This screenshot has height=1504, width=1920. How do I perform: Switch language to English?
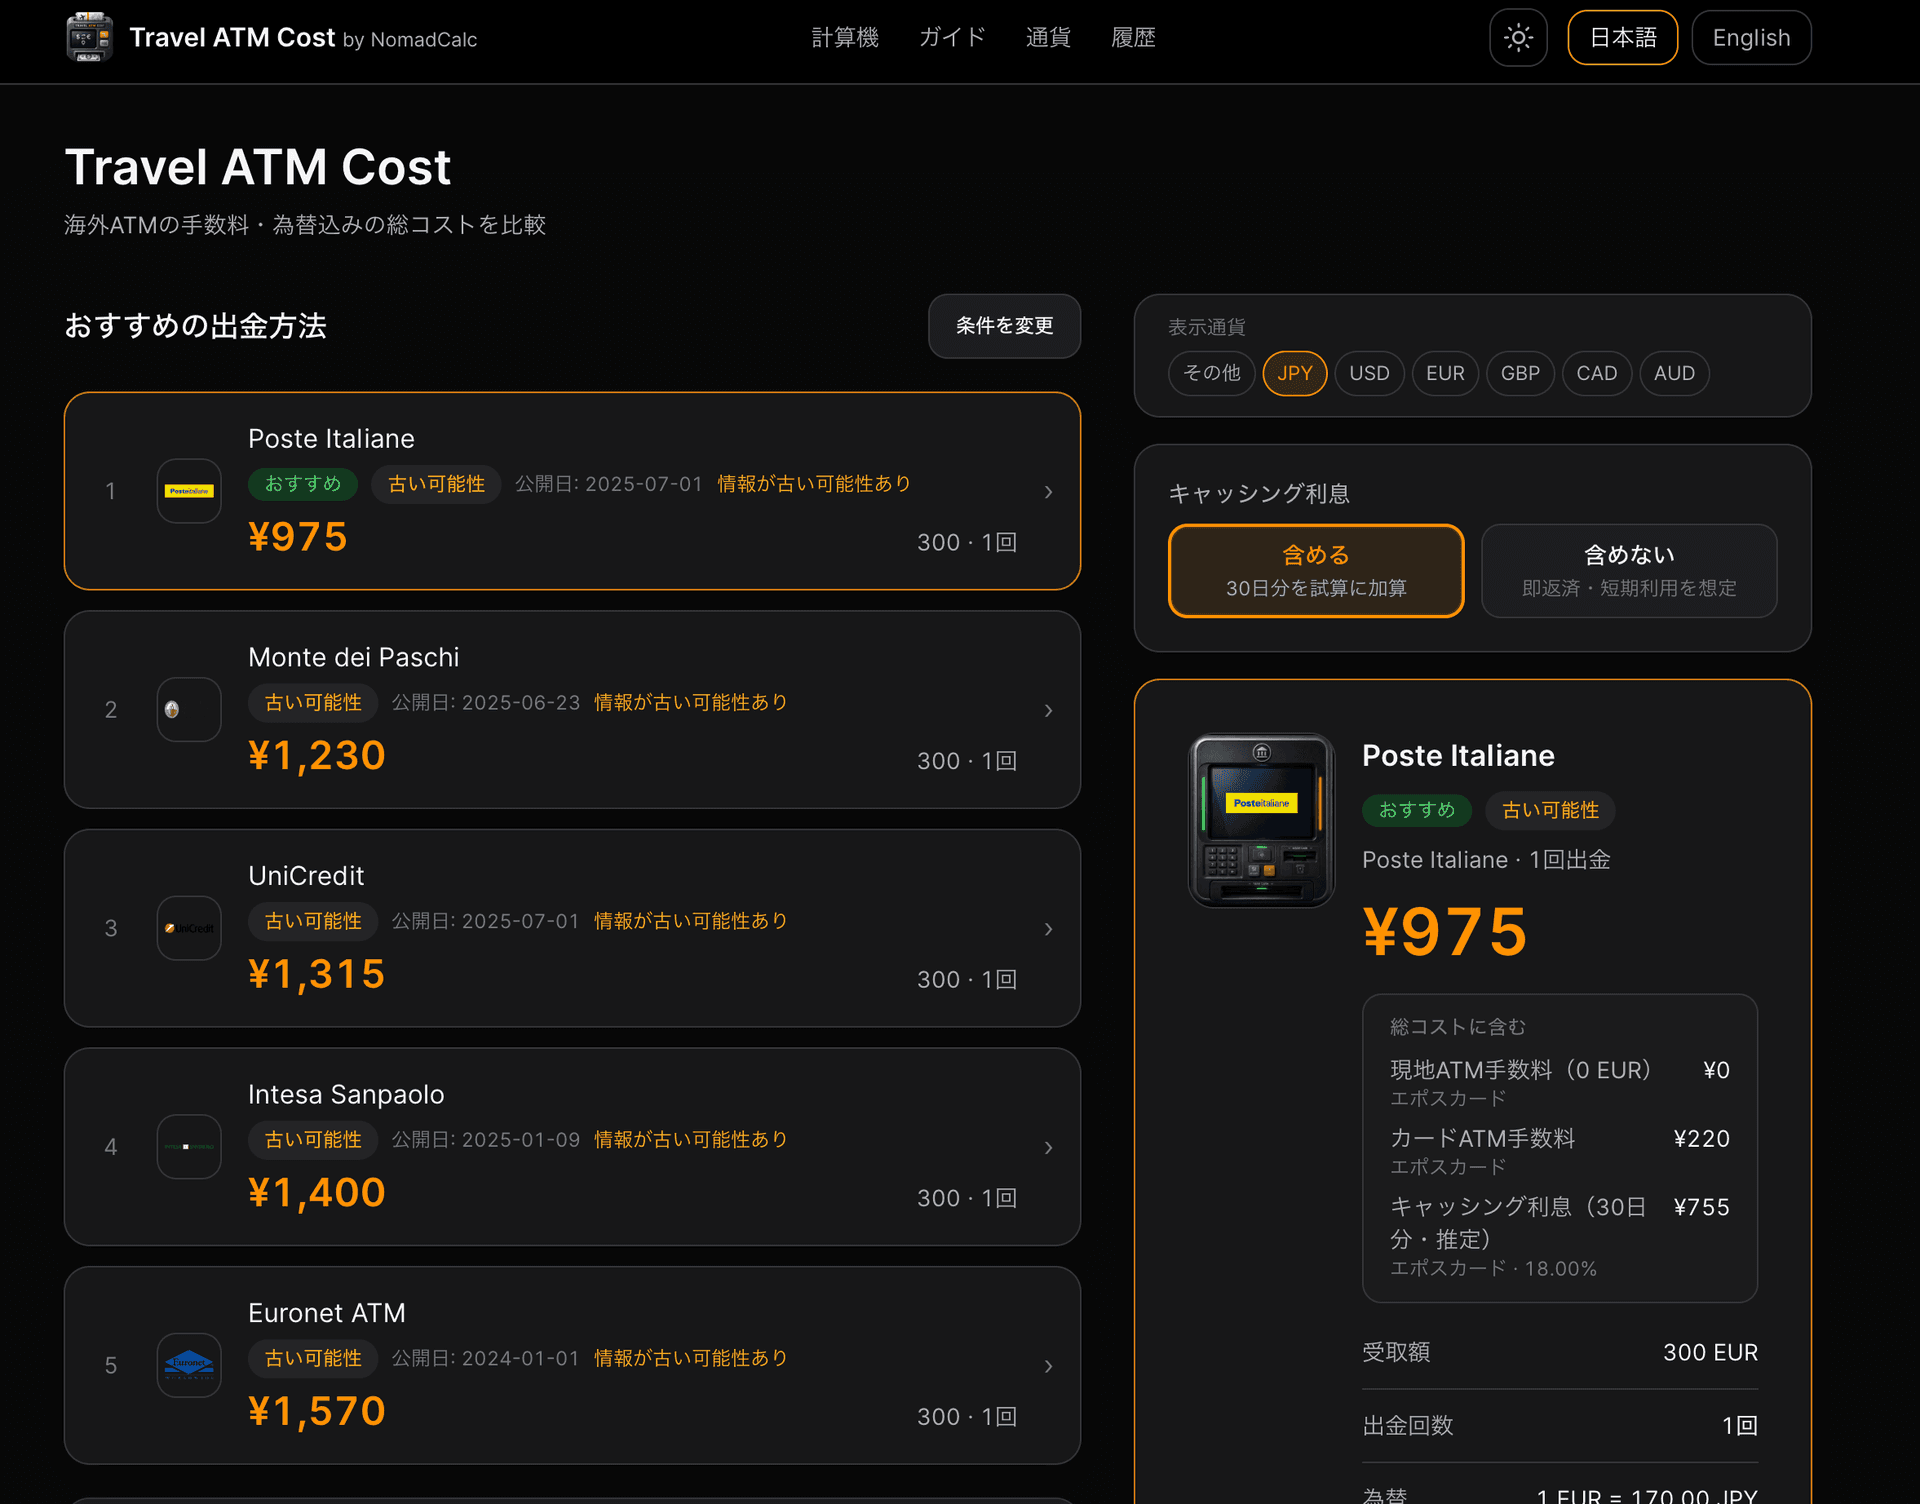(x=1751, y=38)
